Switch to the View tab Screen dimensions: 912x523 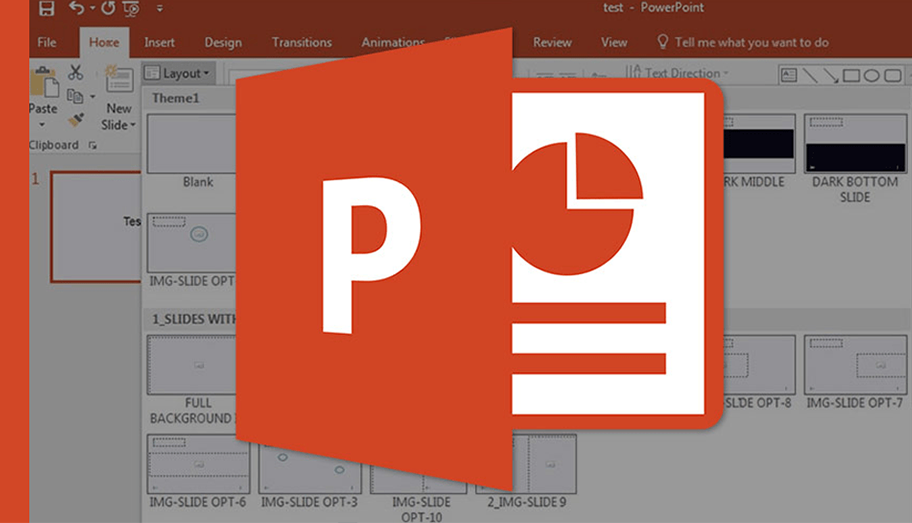pyautogui.click(x=614, y=42)
